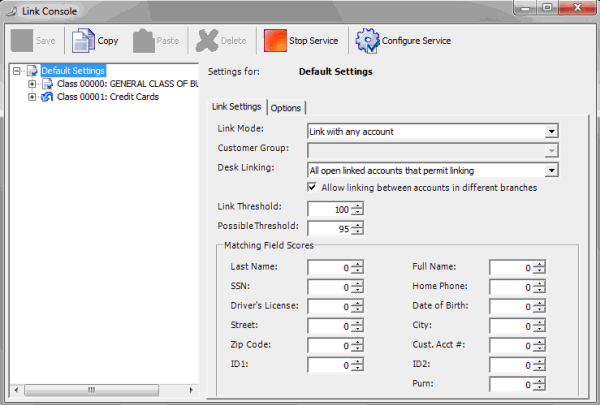Image resolution: width=600 pixels, height=405 pixels.
Task: Click the Link Threshold value field
Action: point(329,209)
